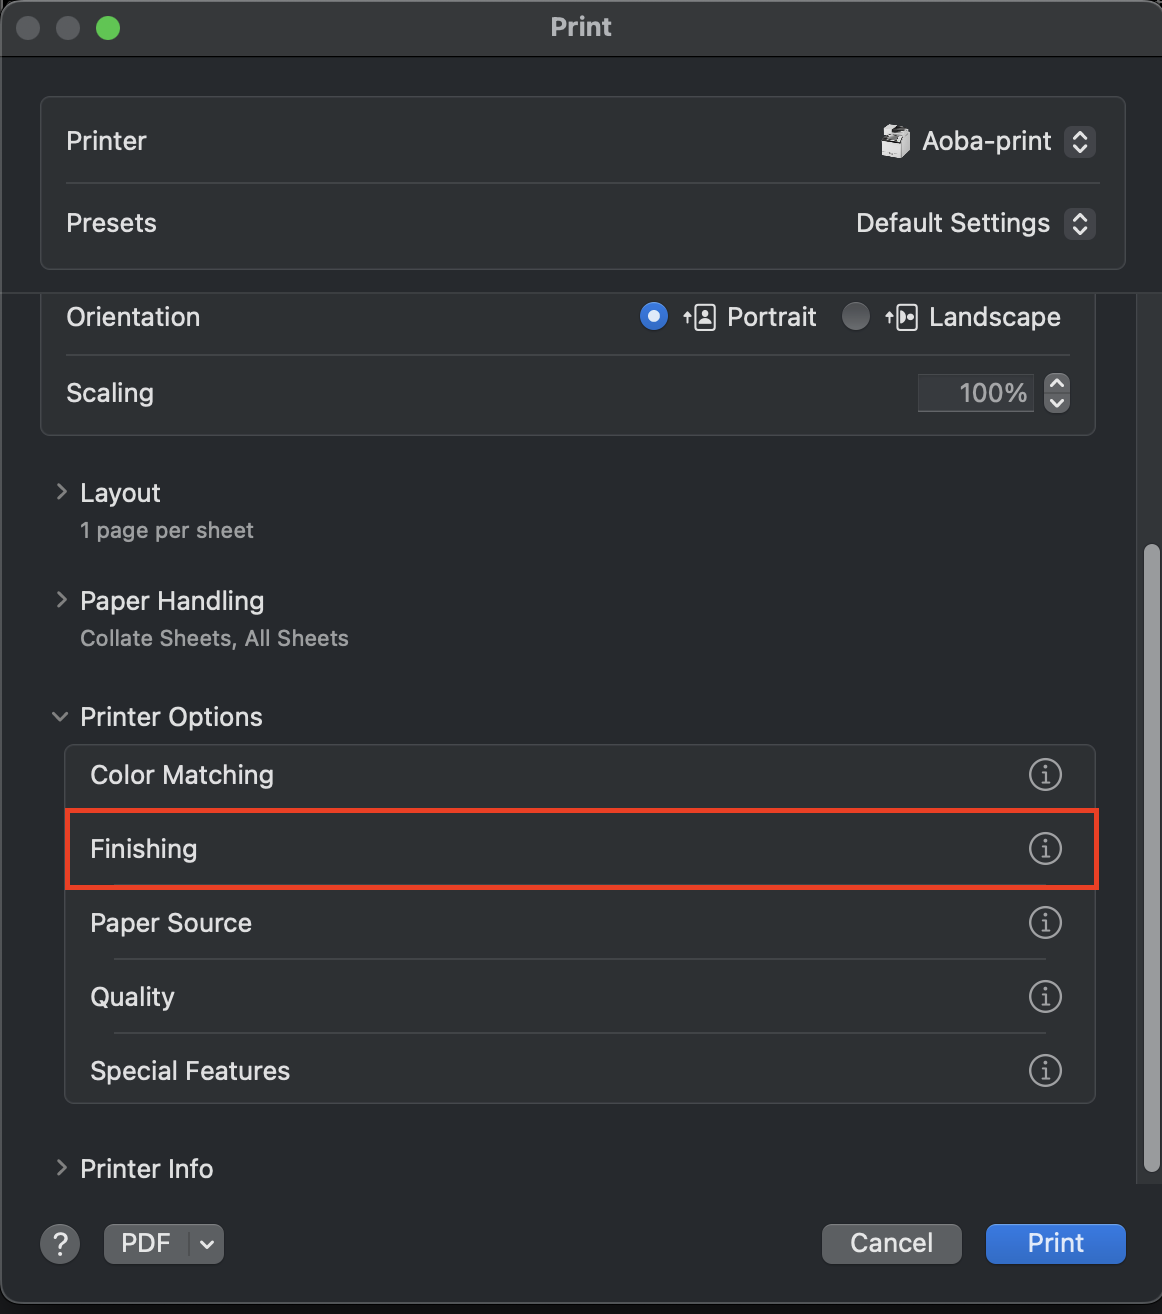Collapse the Printer Options section

pyautogui.click(x=60, y=717)
